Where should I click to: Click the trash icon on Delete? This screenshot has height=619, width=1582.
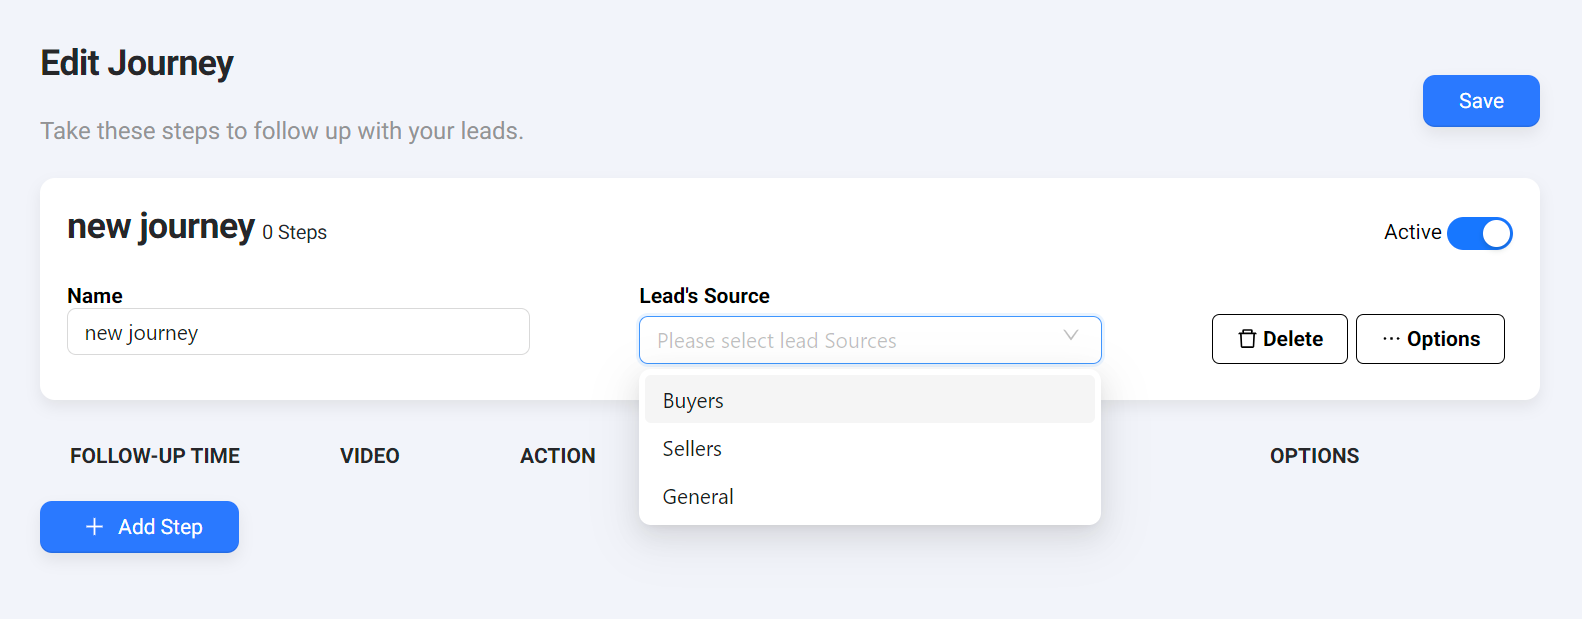point(1247,339)
